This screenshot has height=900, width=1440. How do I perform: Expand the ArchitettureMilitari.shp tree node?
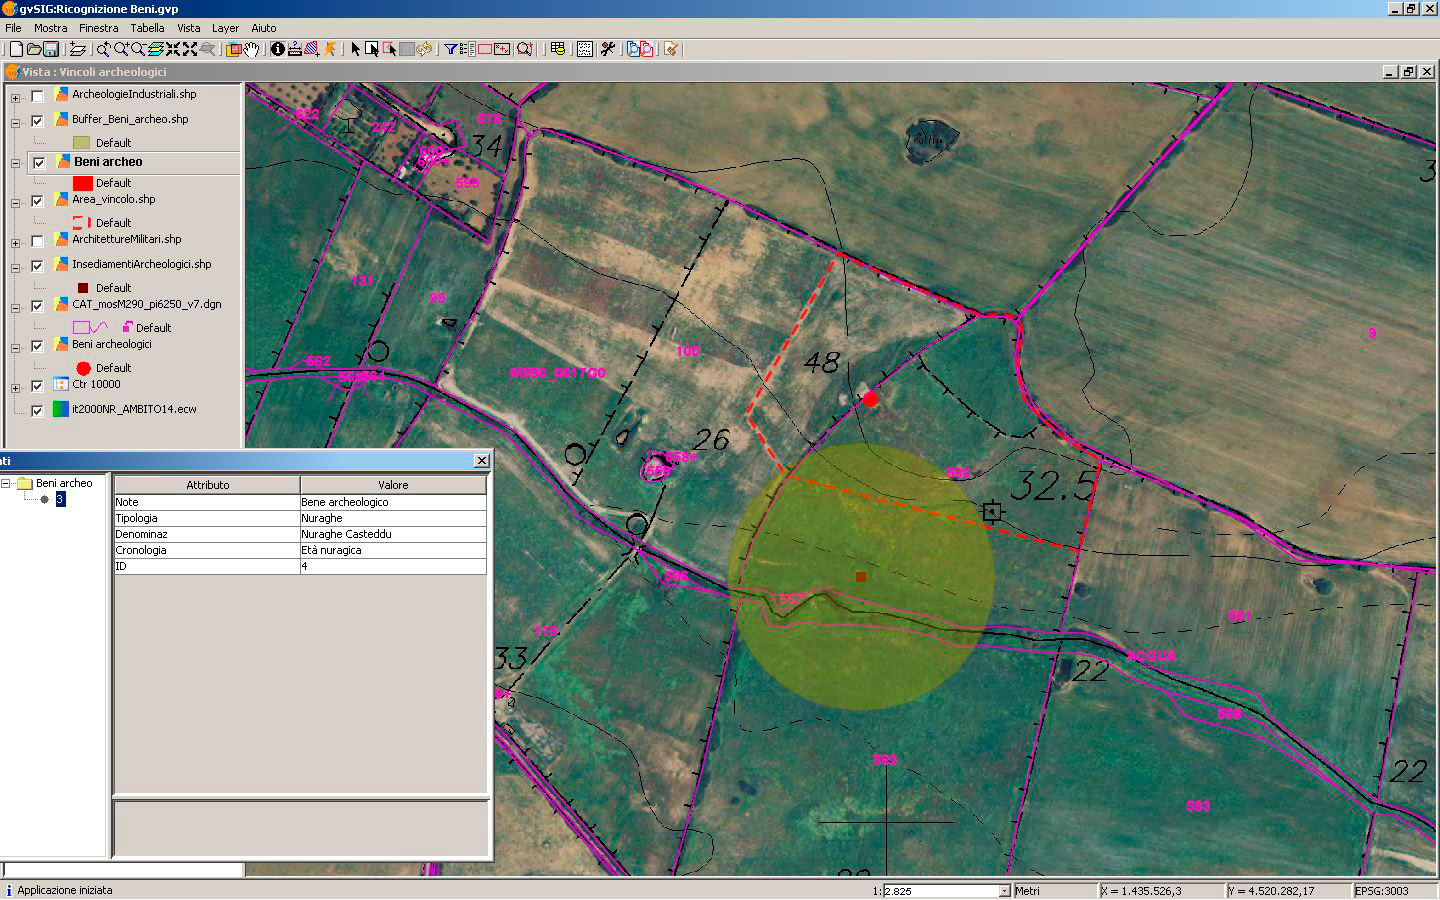coord(15,243)
